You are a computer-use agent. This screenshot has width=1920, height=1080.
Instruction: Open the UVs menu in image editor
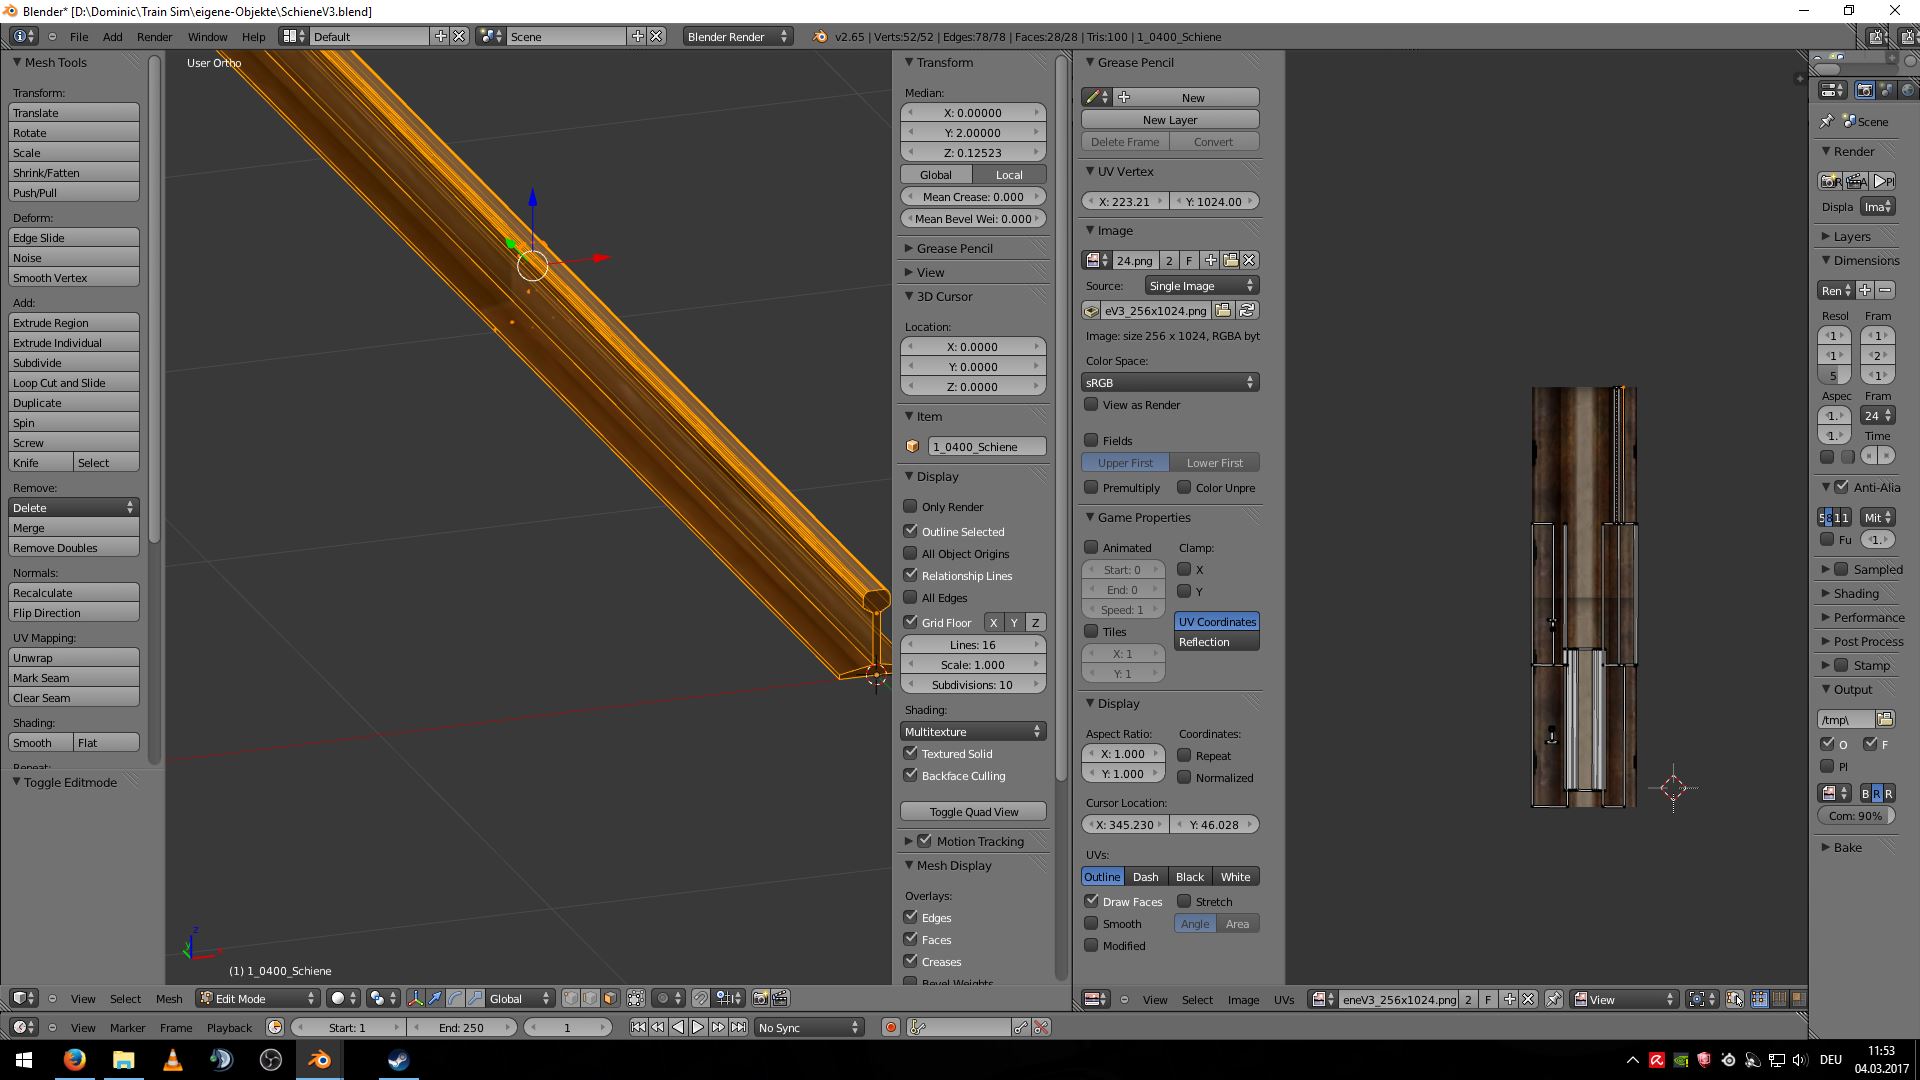pyautogui.click(x=1284, y=999)
